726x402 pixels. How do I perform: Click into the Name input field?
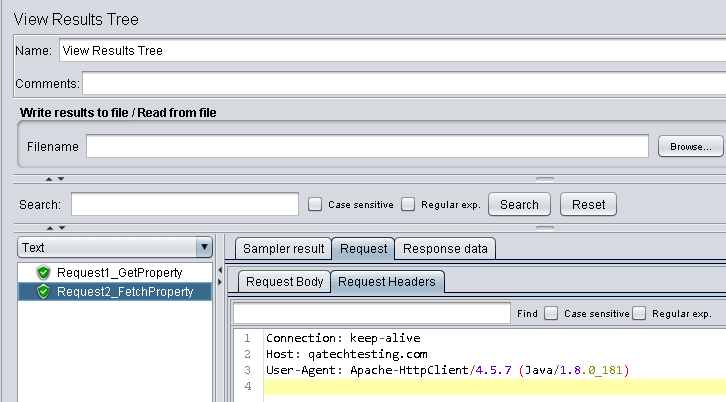(393, 50)
